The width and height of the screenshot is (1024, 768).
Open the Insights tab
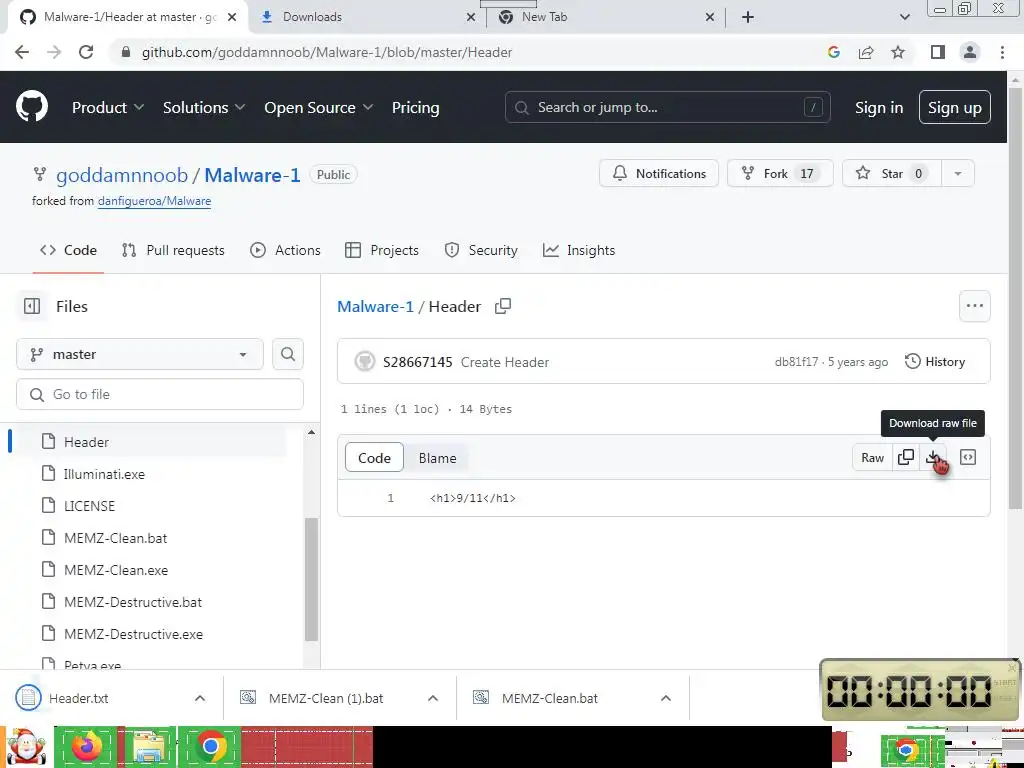click(579, 250)
